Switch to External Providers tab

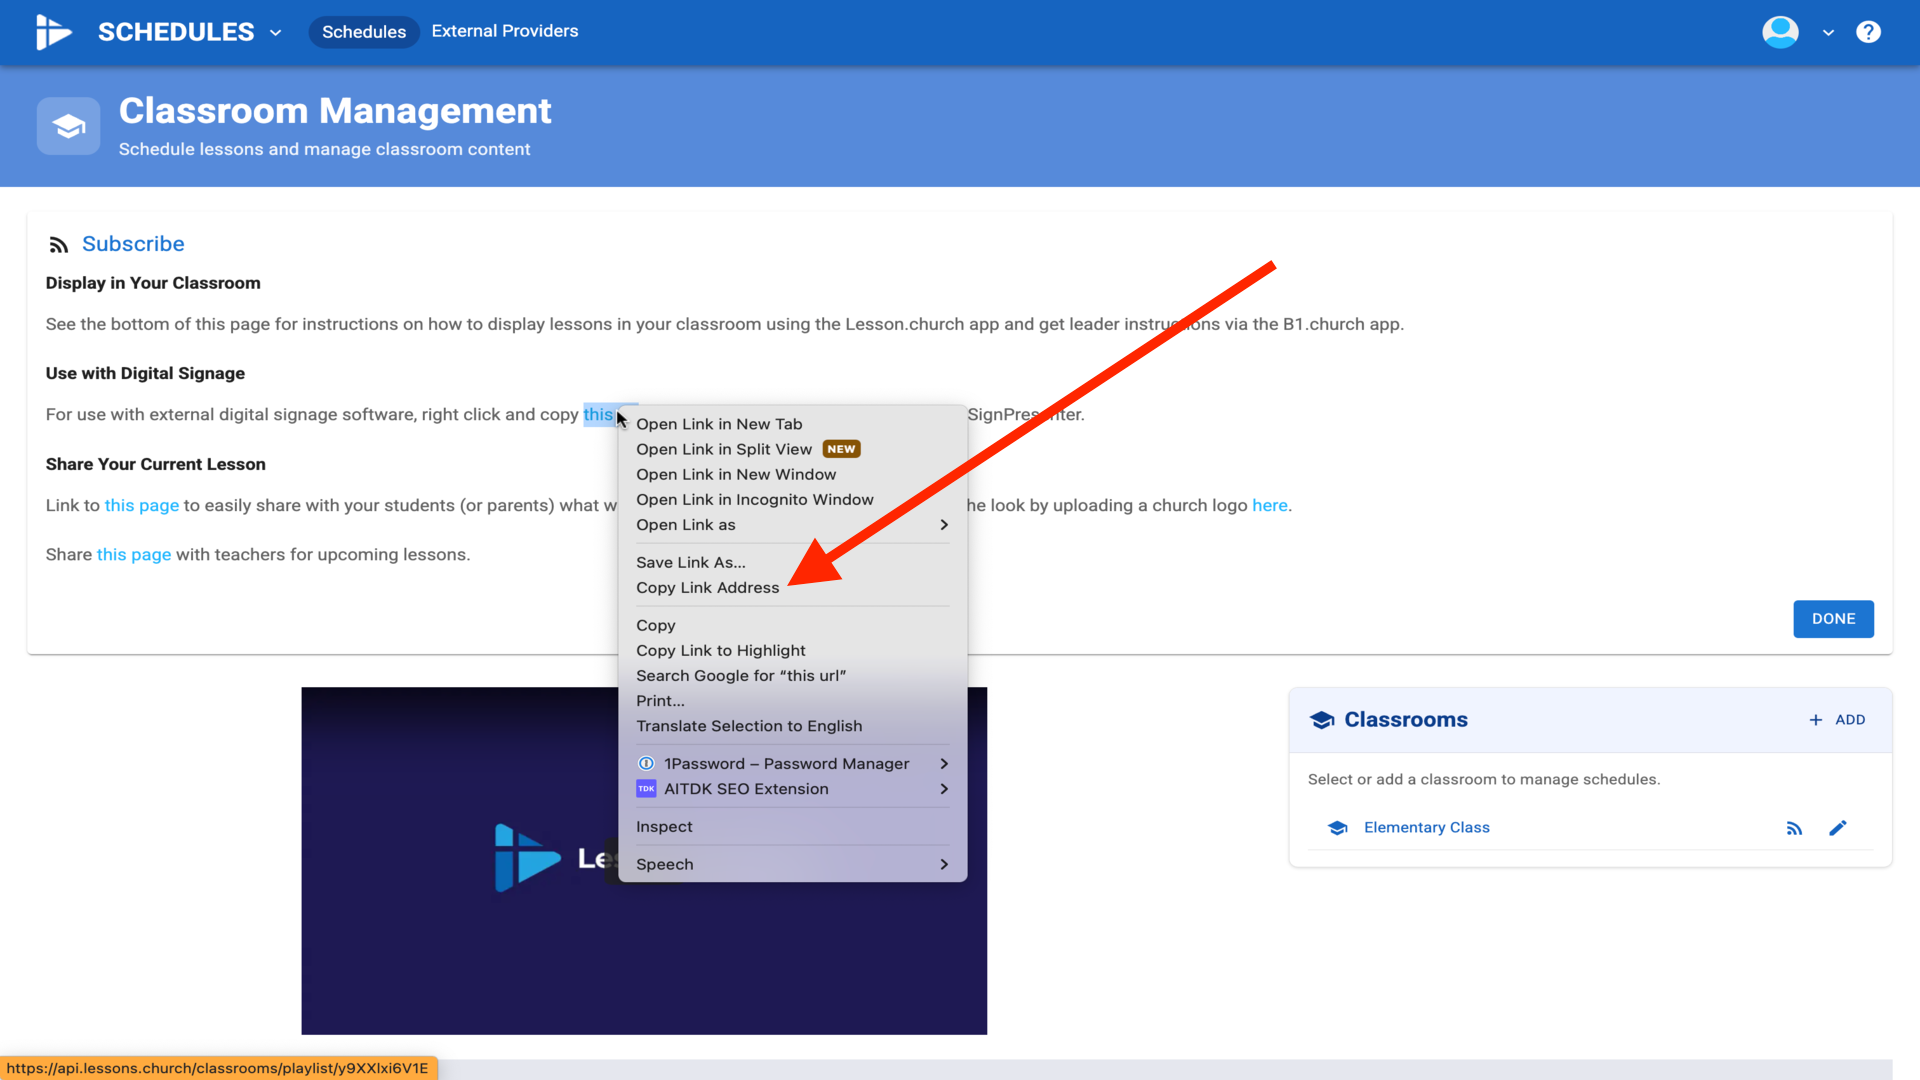(x=504, y=31)
